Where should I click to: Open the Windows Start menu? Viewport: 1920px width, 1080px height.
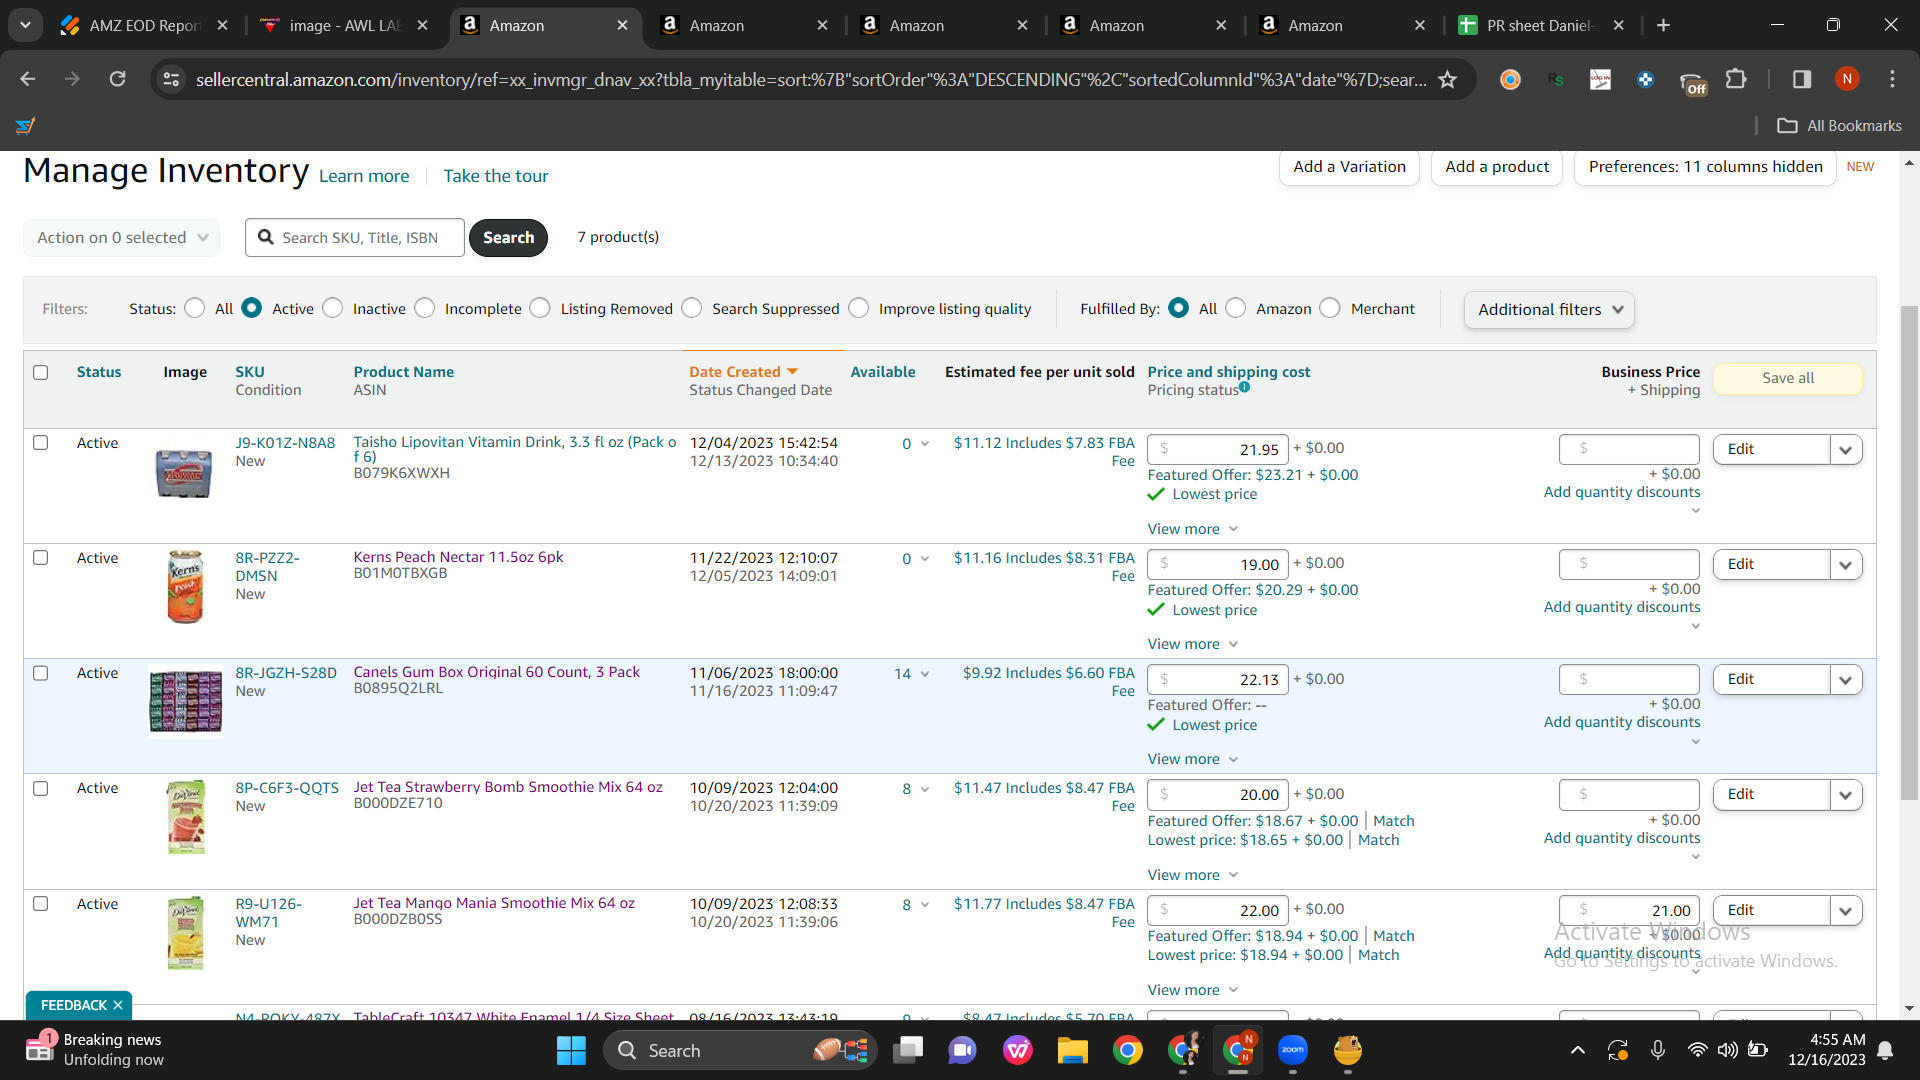pos(571,1050)
